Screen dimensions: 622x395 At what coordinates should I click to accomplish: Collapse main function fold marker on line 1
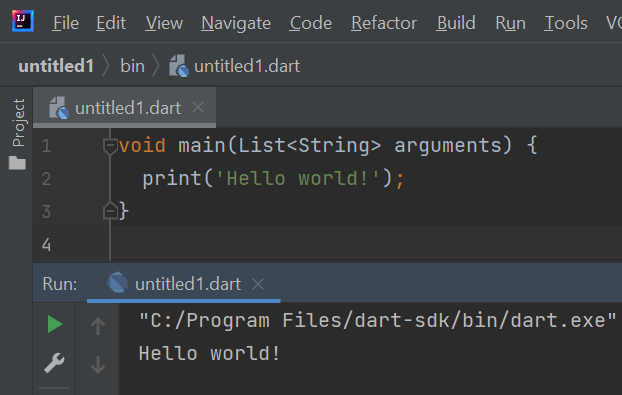[110, 146]
